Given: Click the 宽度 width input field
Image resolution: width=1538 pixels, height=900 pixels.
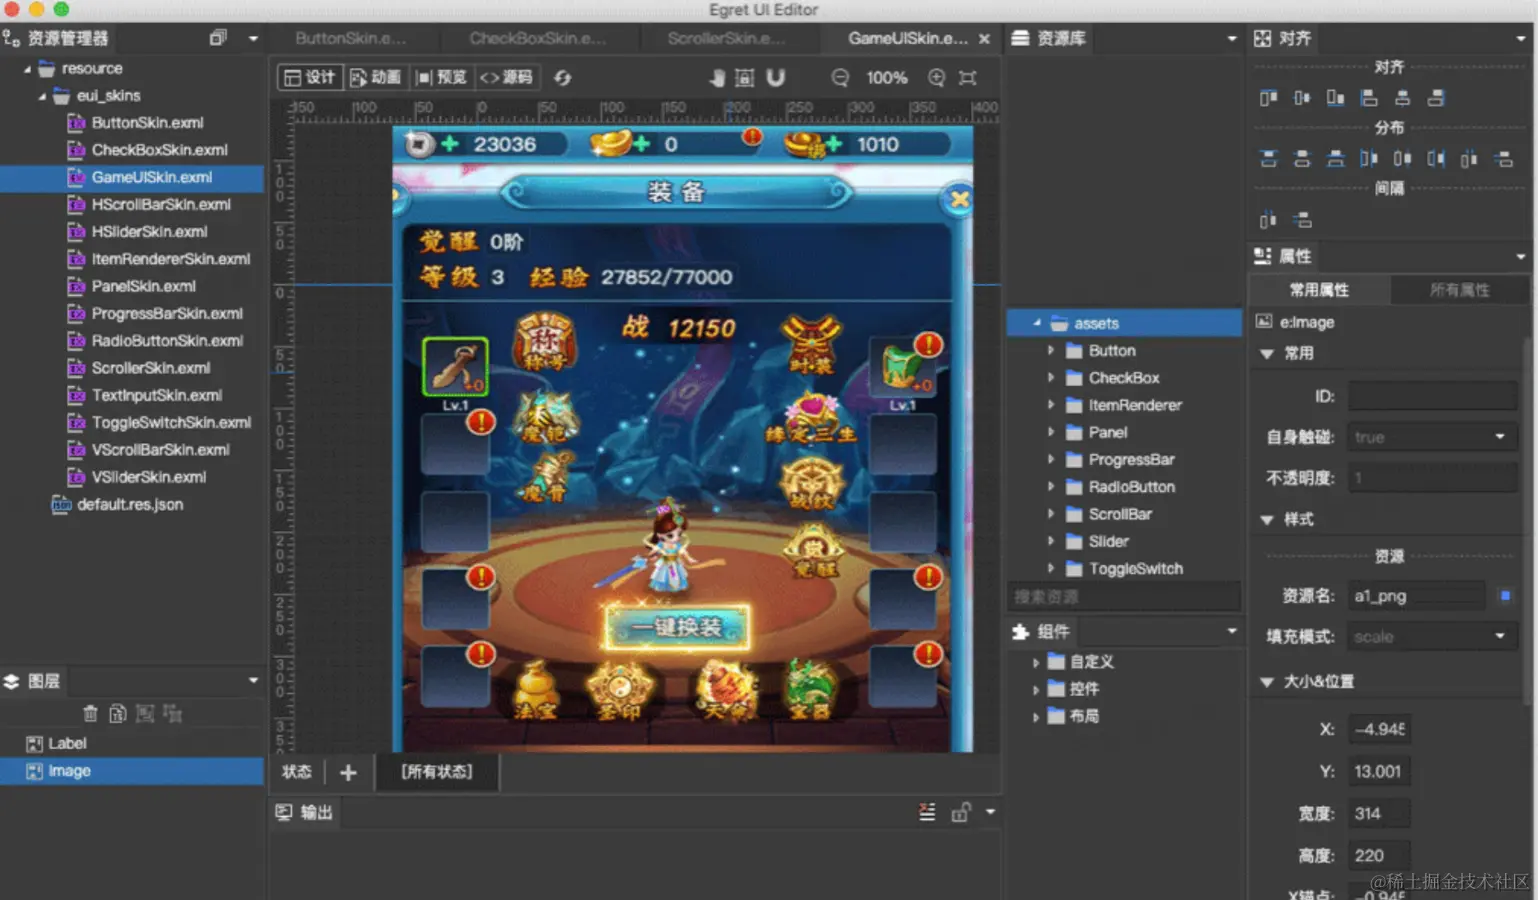Looking at the screenshot, I should pyautogui.click(x=1379, y=813).
